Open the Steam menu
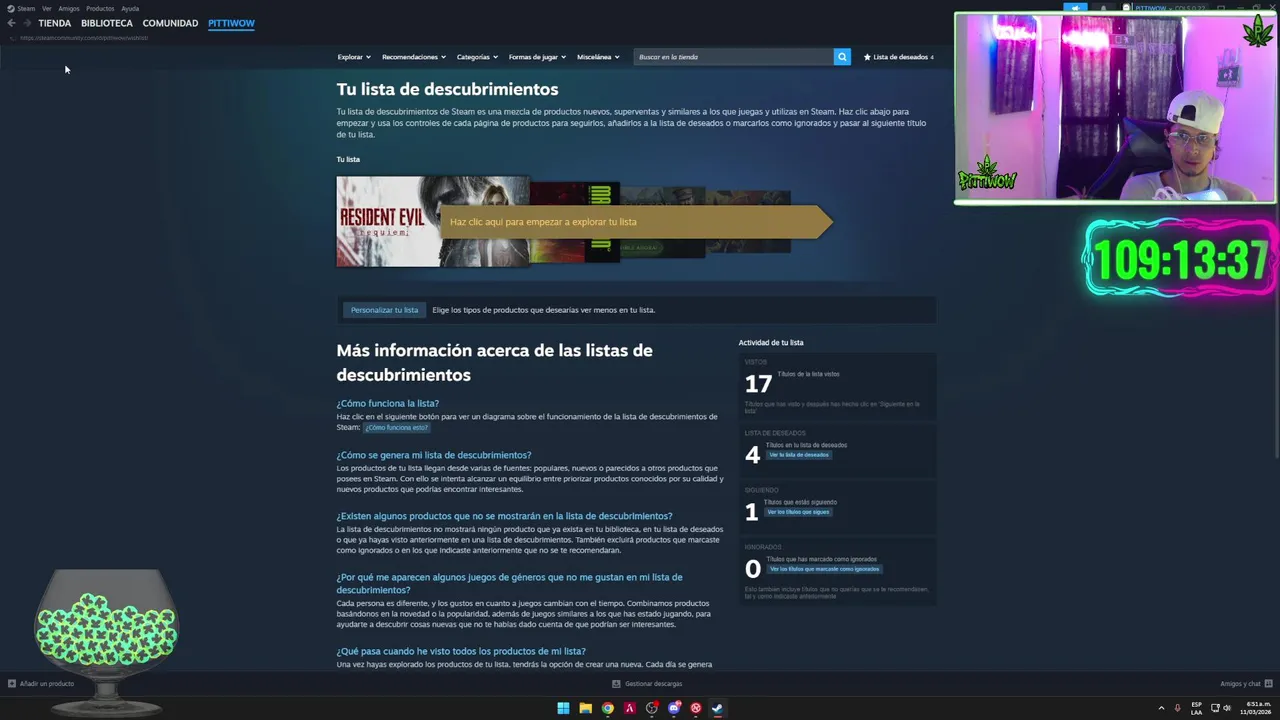 pos(26,8)
